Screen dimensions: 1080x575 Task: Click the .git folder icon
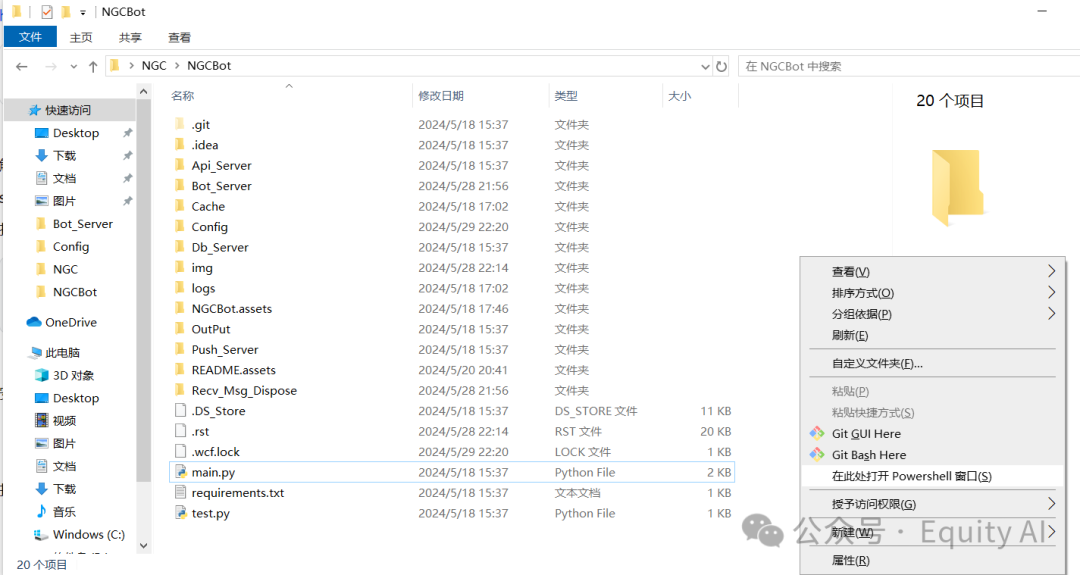[x=180, y=124]
